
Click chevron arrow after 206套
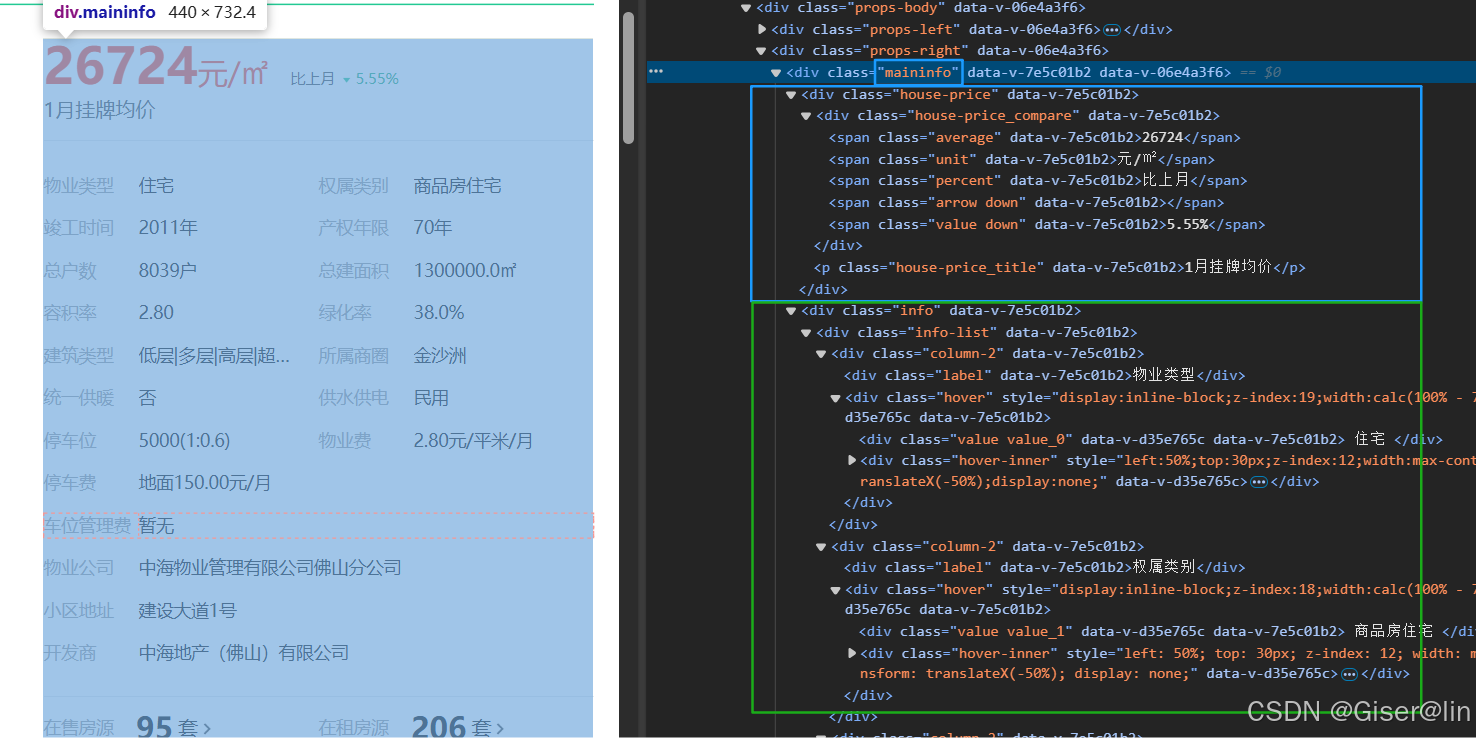pos(500,728)
